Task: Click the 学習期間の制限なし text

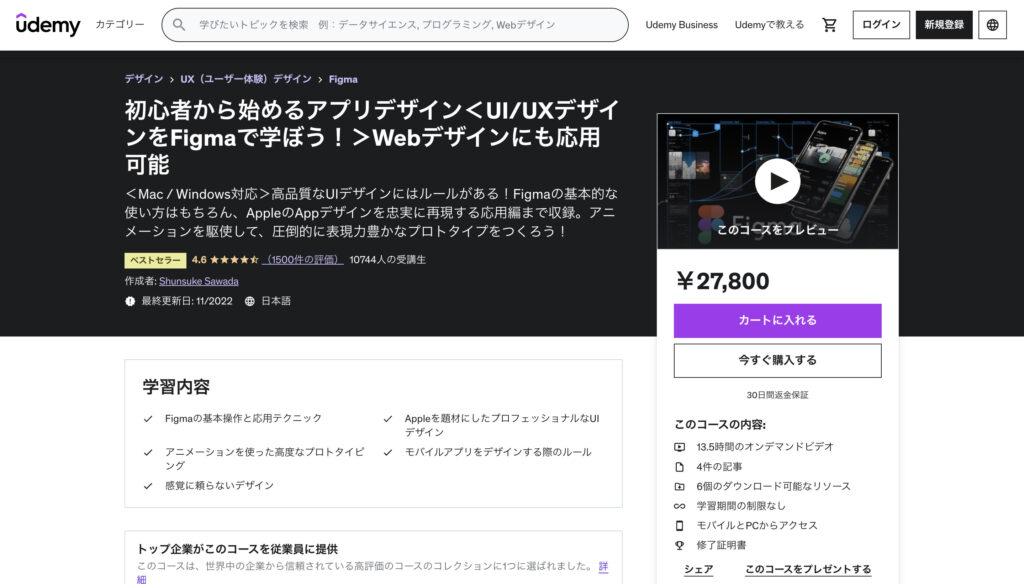Action: [741, 506]
